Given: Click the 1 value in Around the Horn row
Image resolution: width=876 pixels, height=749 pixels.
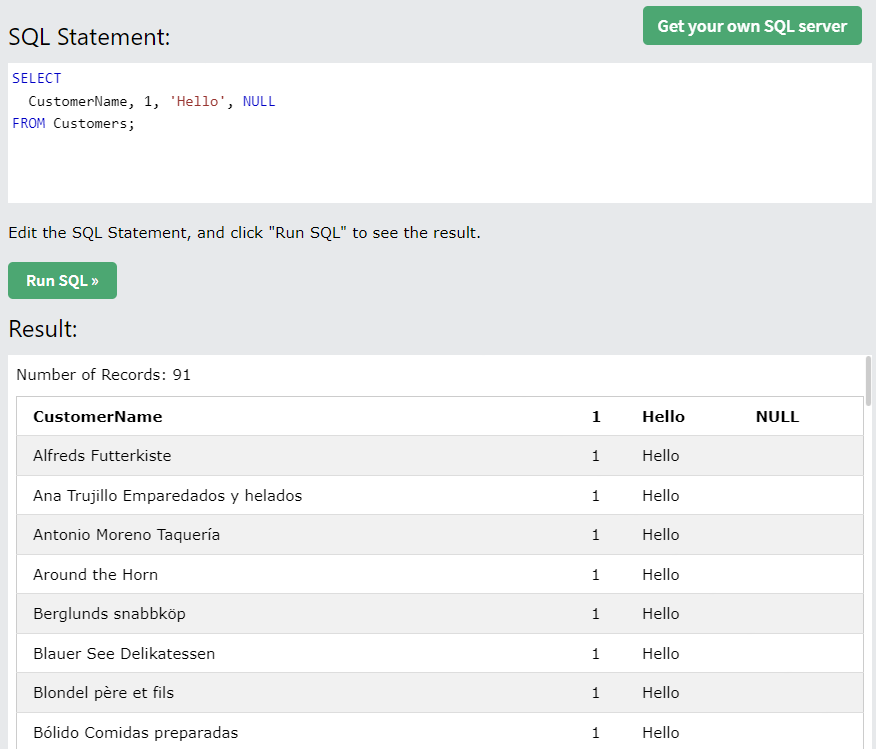Looking at the screenshot, I should tap(596, 575).
